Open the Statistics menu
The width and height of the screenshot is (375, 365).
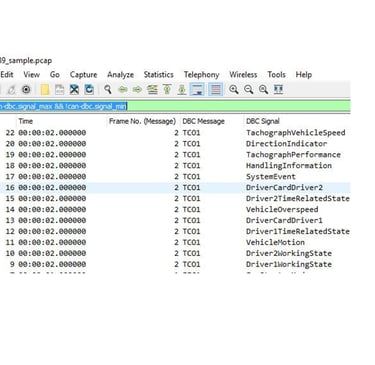click(158, 74)
